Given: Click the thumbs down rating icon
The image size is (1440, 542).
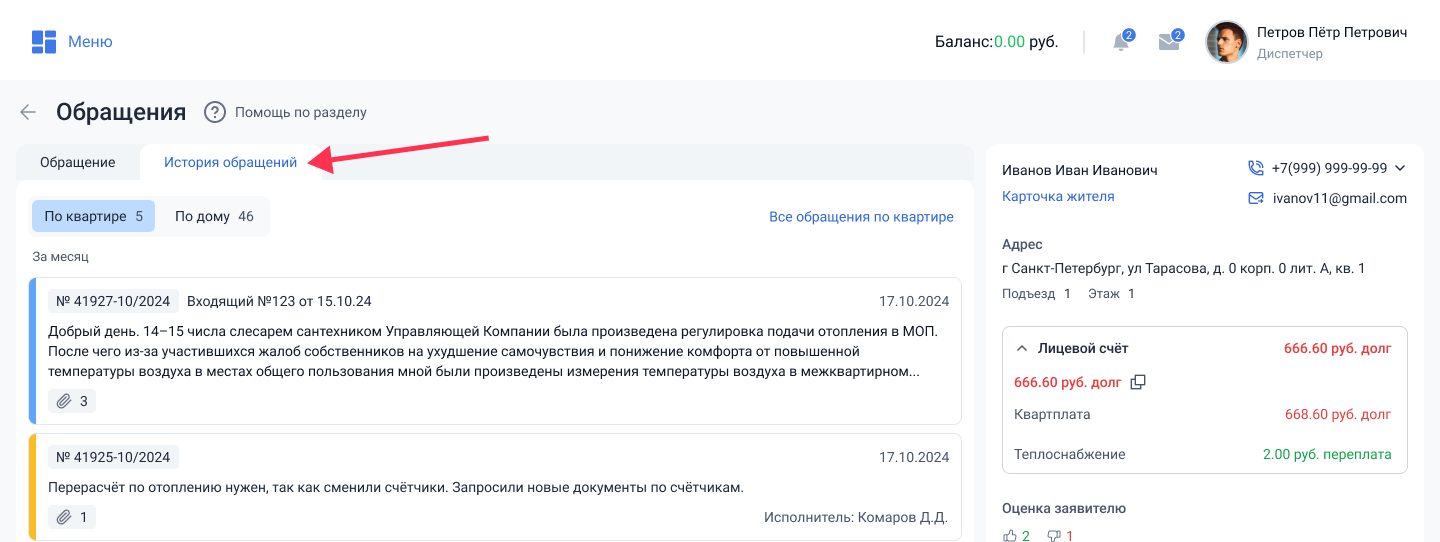Looking at the screenshot, I should (1053, 536).
